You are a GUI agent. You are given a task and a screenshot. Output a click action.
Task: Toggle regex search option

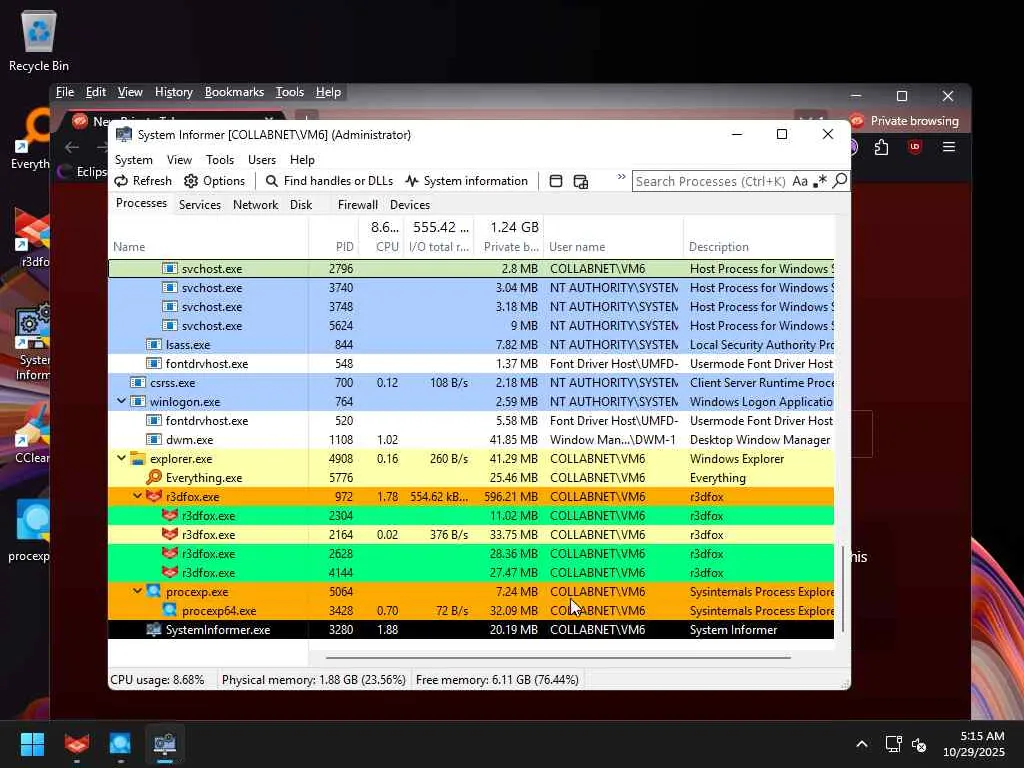pos(820,181)
